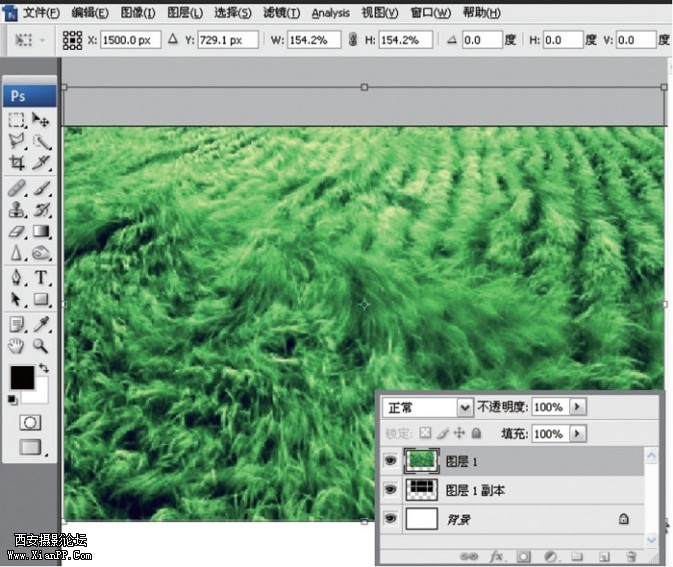Click the foreground color swatch

click(22, 378)
